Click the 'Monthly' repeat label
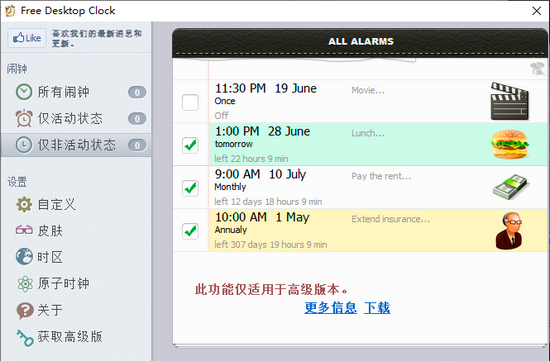Image resolution: width=550 pixels, height=361 pixels. point(230,187)
